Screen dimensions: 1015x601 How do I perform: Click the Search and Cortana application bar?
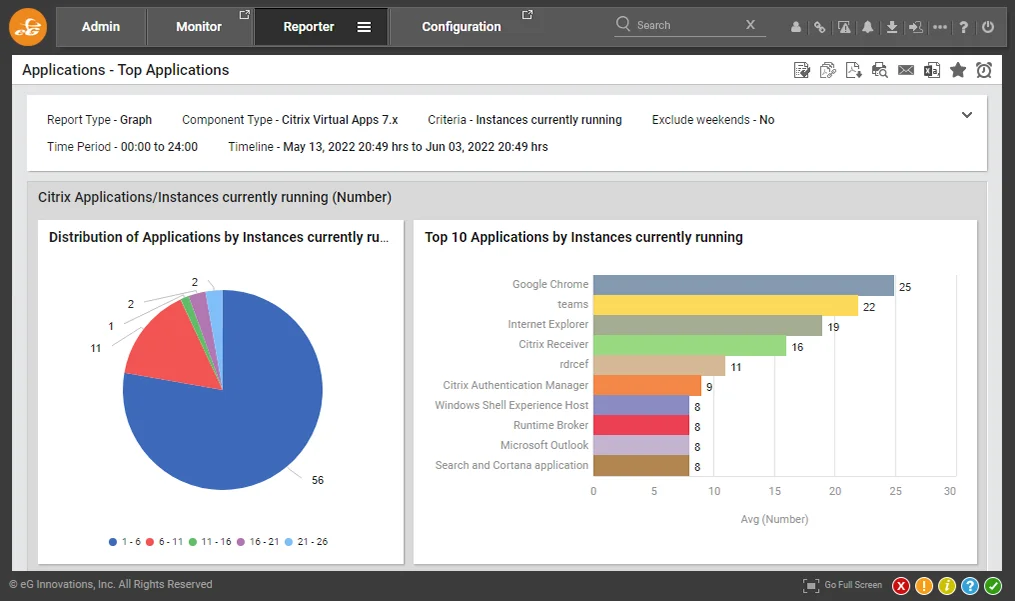(641, 466)
